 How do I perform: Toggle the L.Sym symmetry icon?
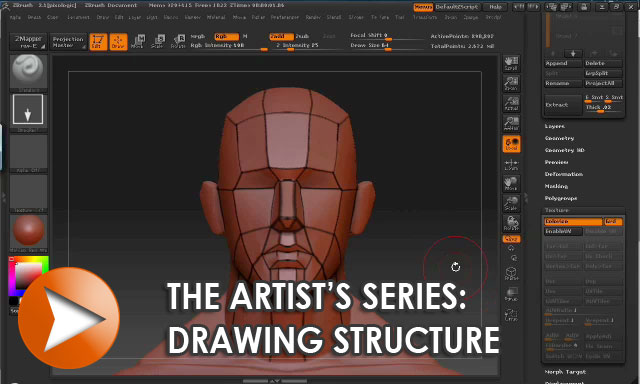coord(511,164)
